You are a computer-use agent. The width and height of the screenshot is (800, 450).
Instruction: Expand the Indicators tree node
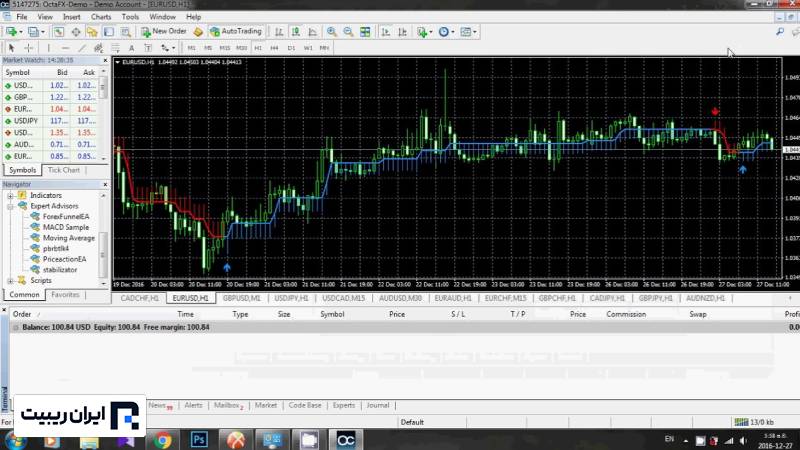pyautogui.click(x=11, y=195)
